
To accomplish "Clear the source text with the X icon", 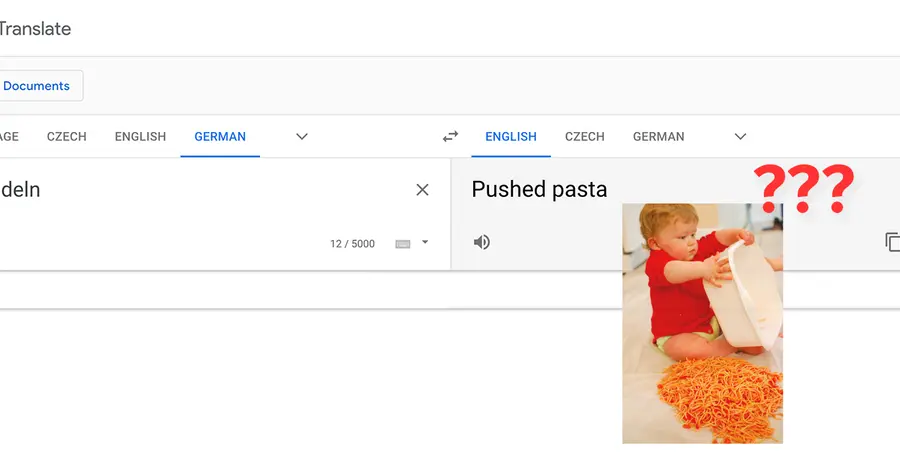I will (x=422, y=190).
